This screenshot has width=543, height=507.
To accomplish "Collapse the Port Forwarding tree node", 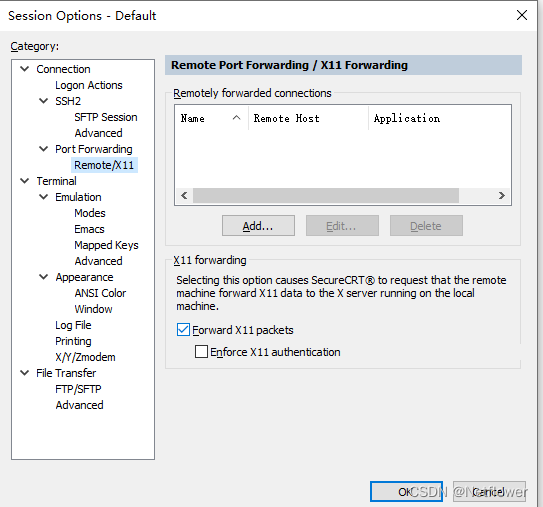I will coord(43,149).
